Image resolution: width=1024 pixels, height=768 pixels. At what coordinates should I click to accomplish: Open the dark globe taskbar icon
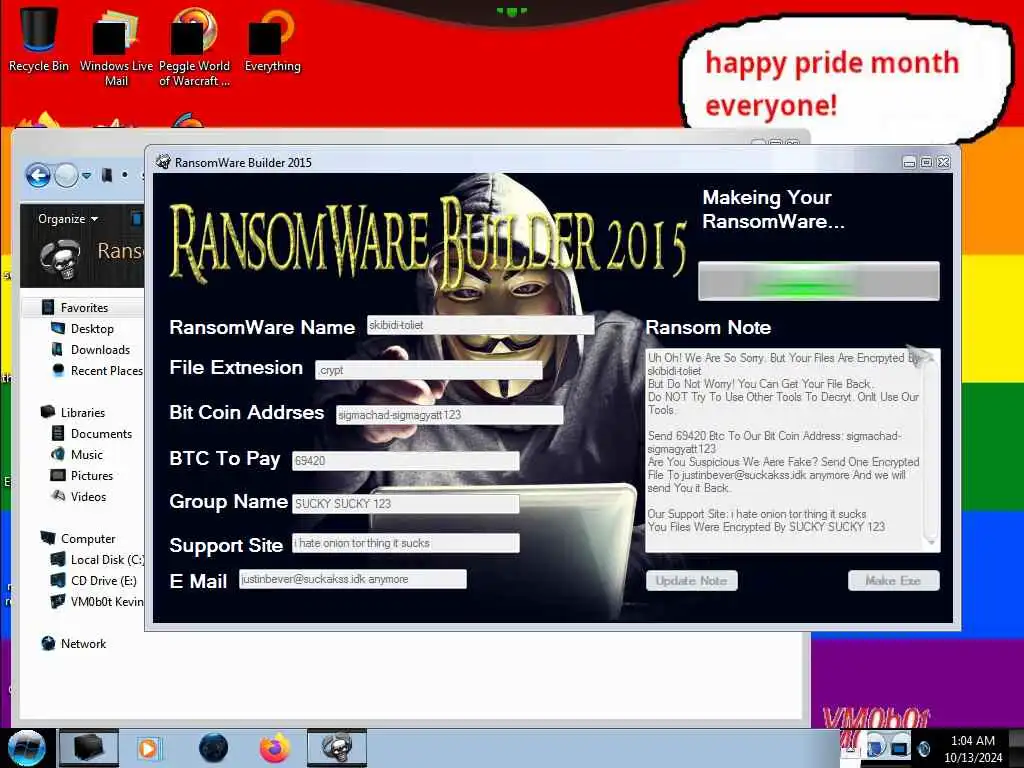tap(214, 748)
